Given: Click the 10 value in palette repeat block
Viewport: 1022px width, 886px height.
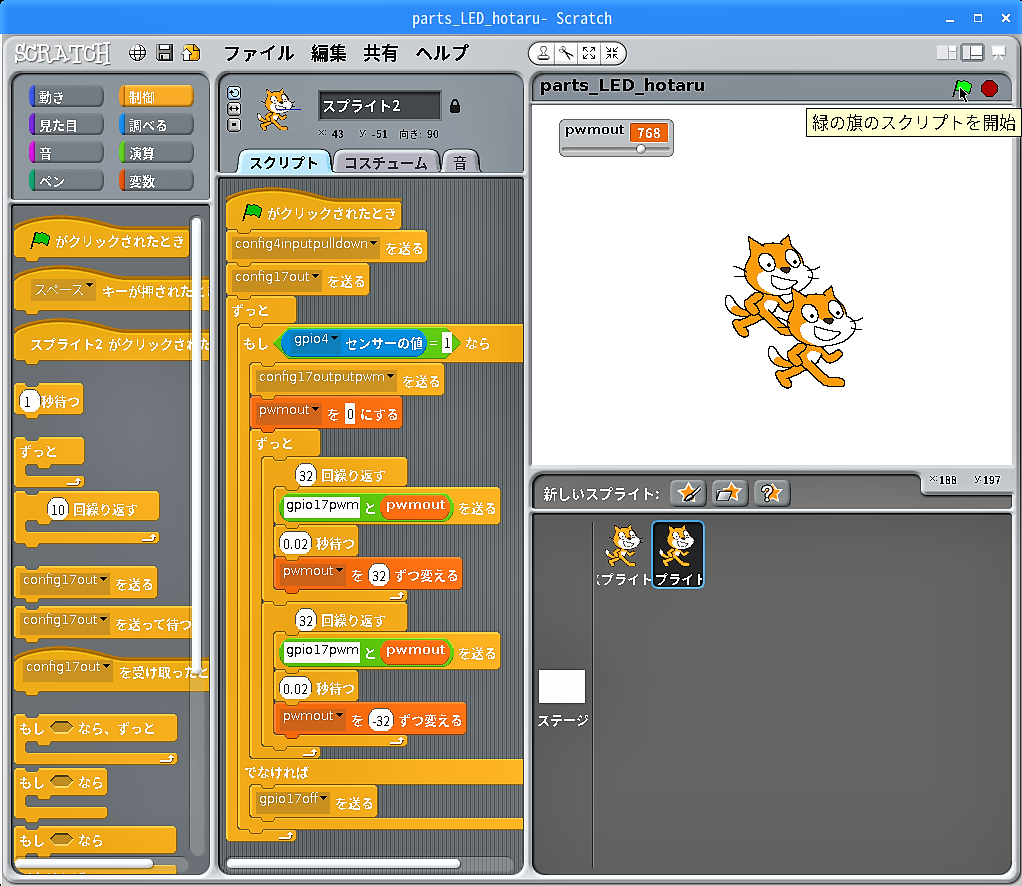Looking at the screenshot, I should pyautogui.click(x=57, y=509).
